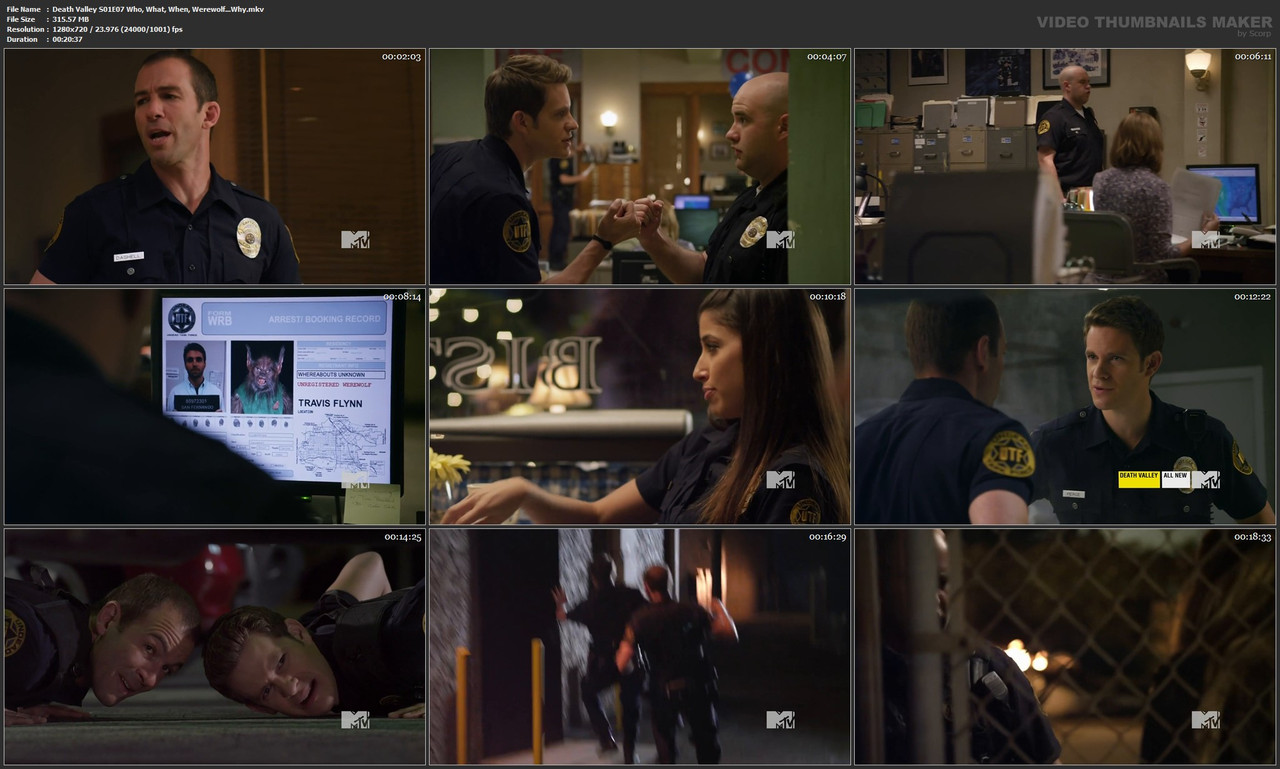1280x769 pixels.
Task: Open the Travis Flynn booking record thumbnail
Action: point(213,406)
